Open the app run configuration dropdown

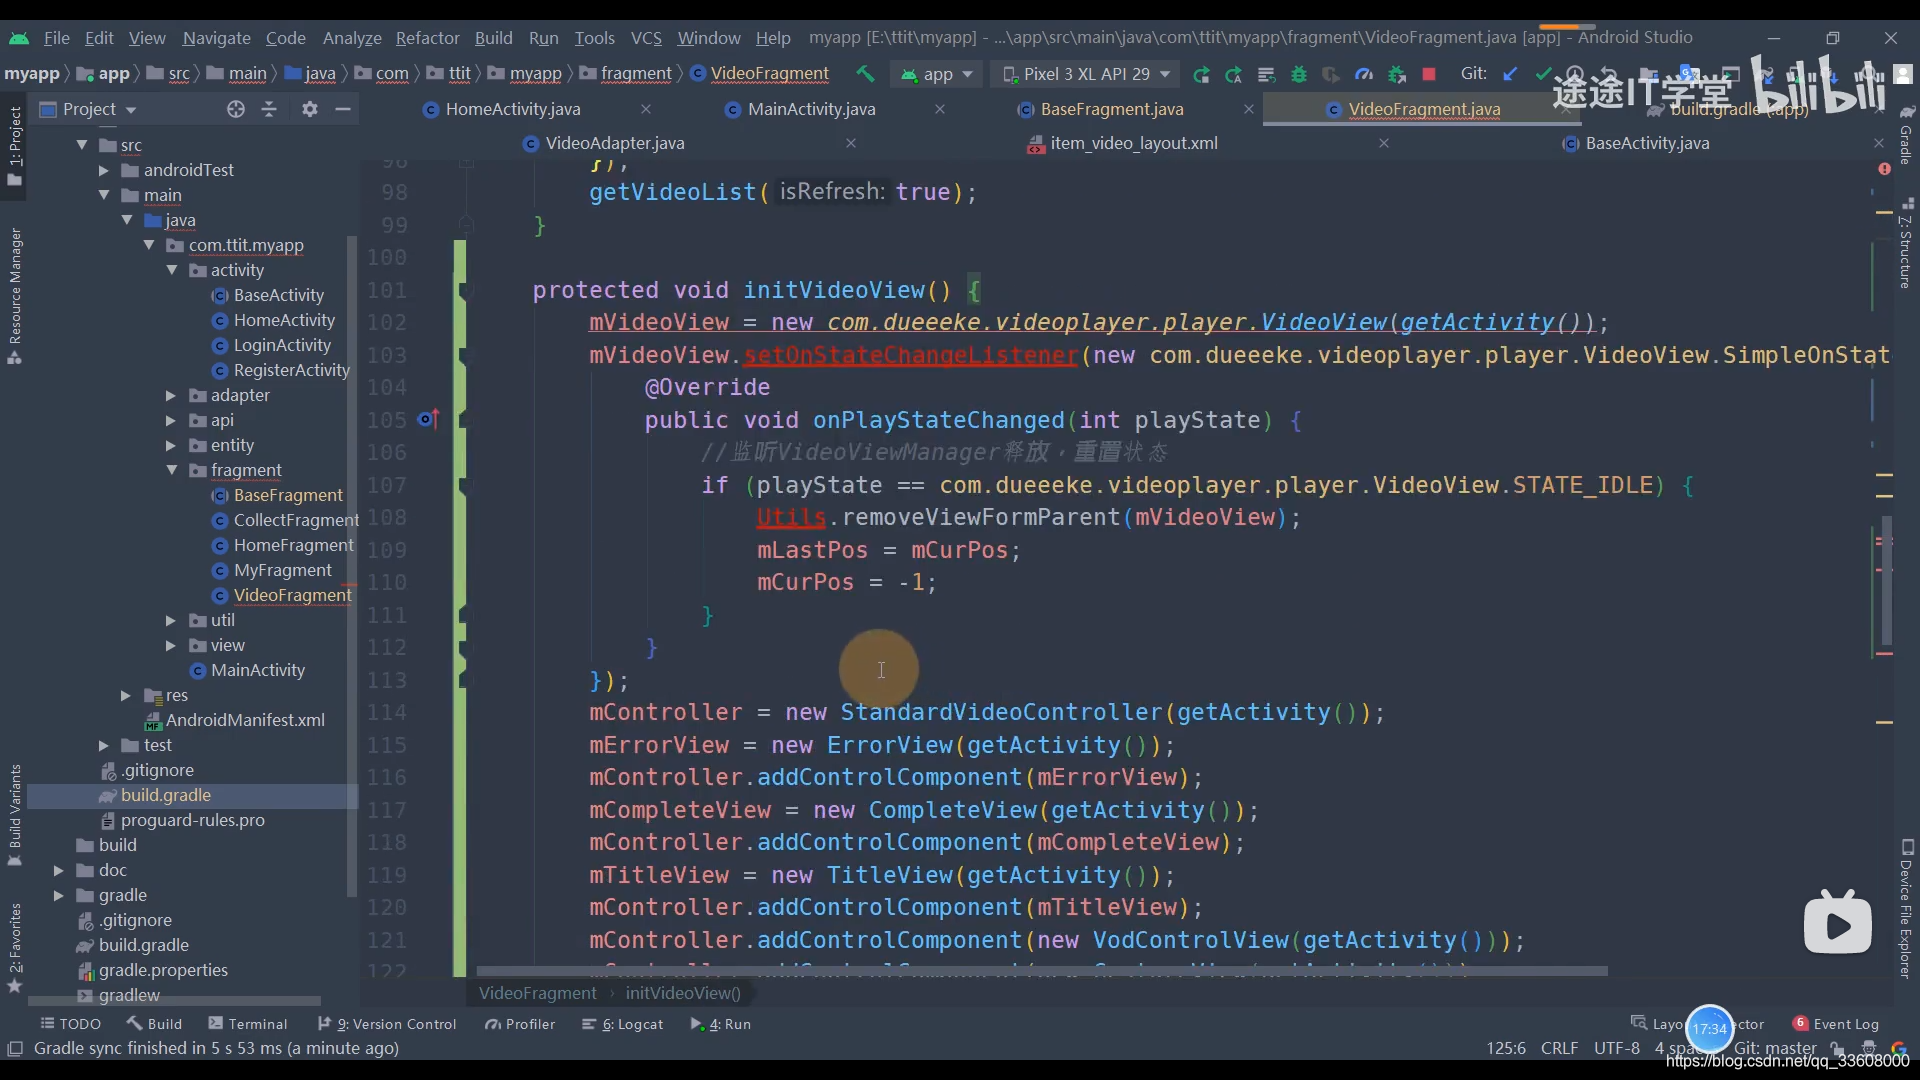point(937,74)
